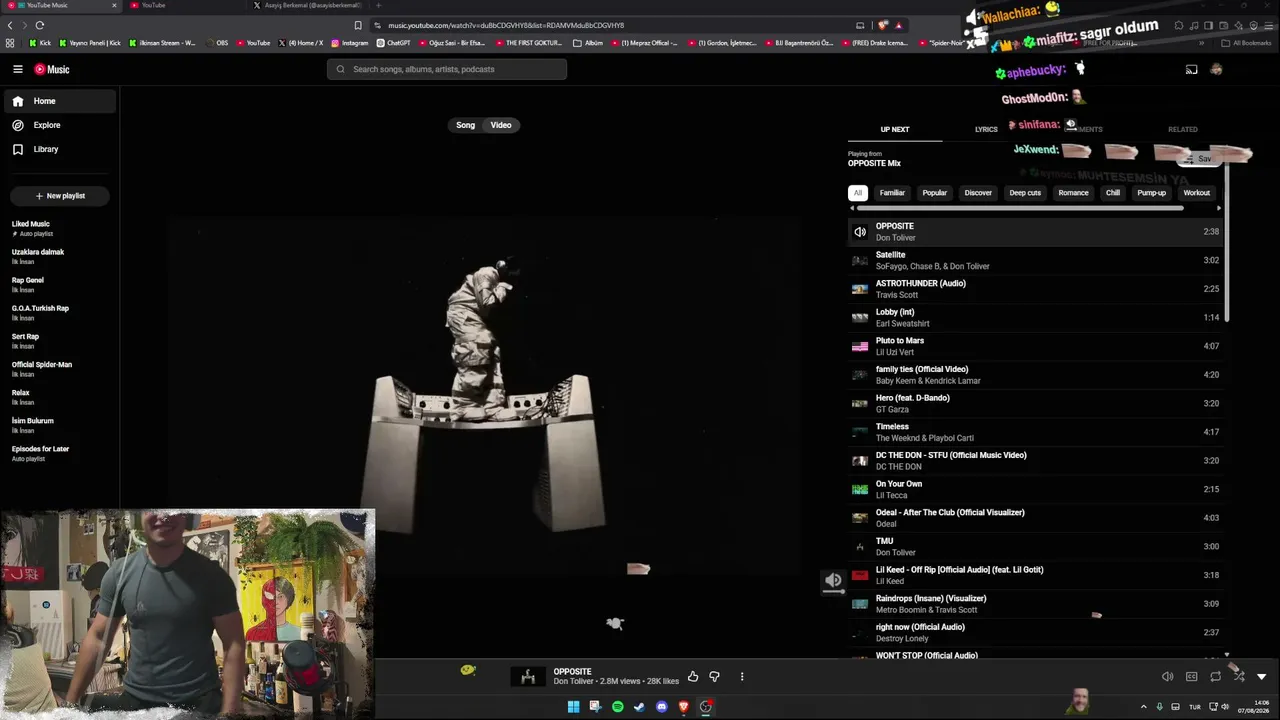Switch to the RELATED tab

click(x=1182, y=129)
